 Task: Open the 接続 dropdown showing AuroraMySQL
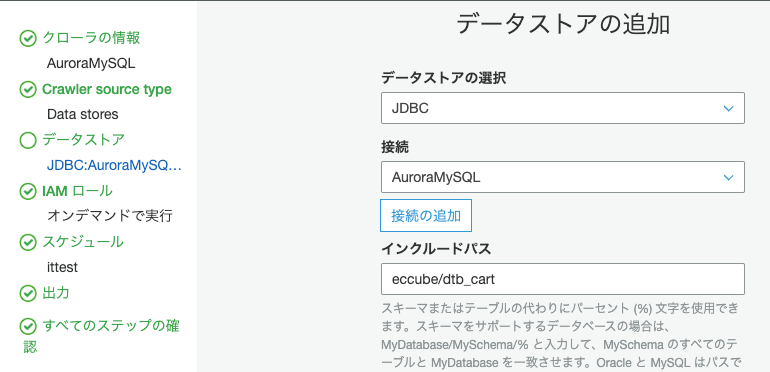563,177
